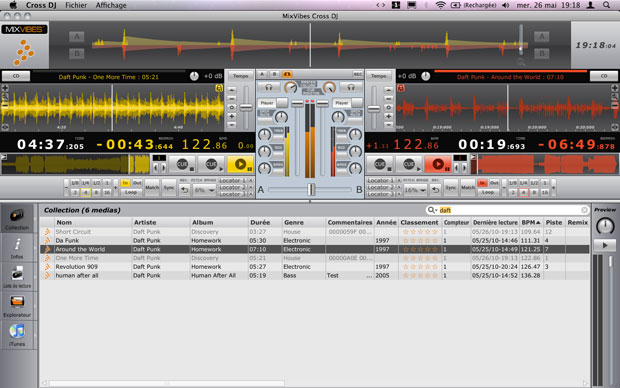620x388 pixels.
Task: Click the orange mixer view icon
Action: [x=287, y=74]
